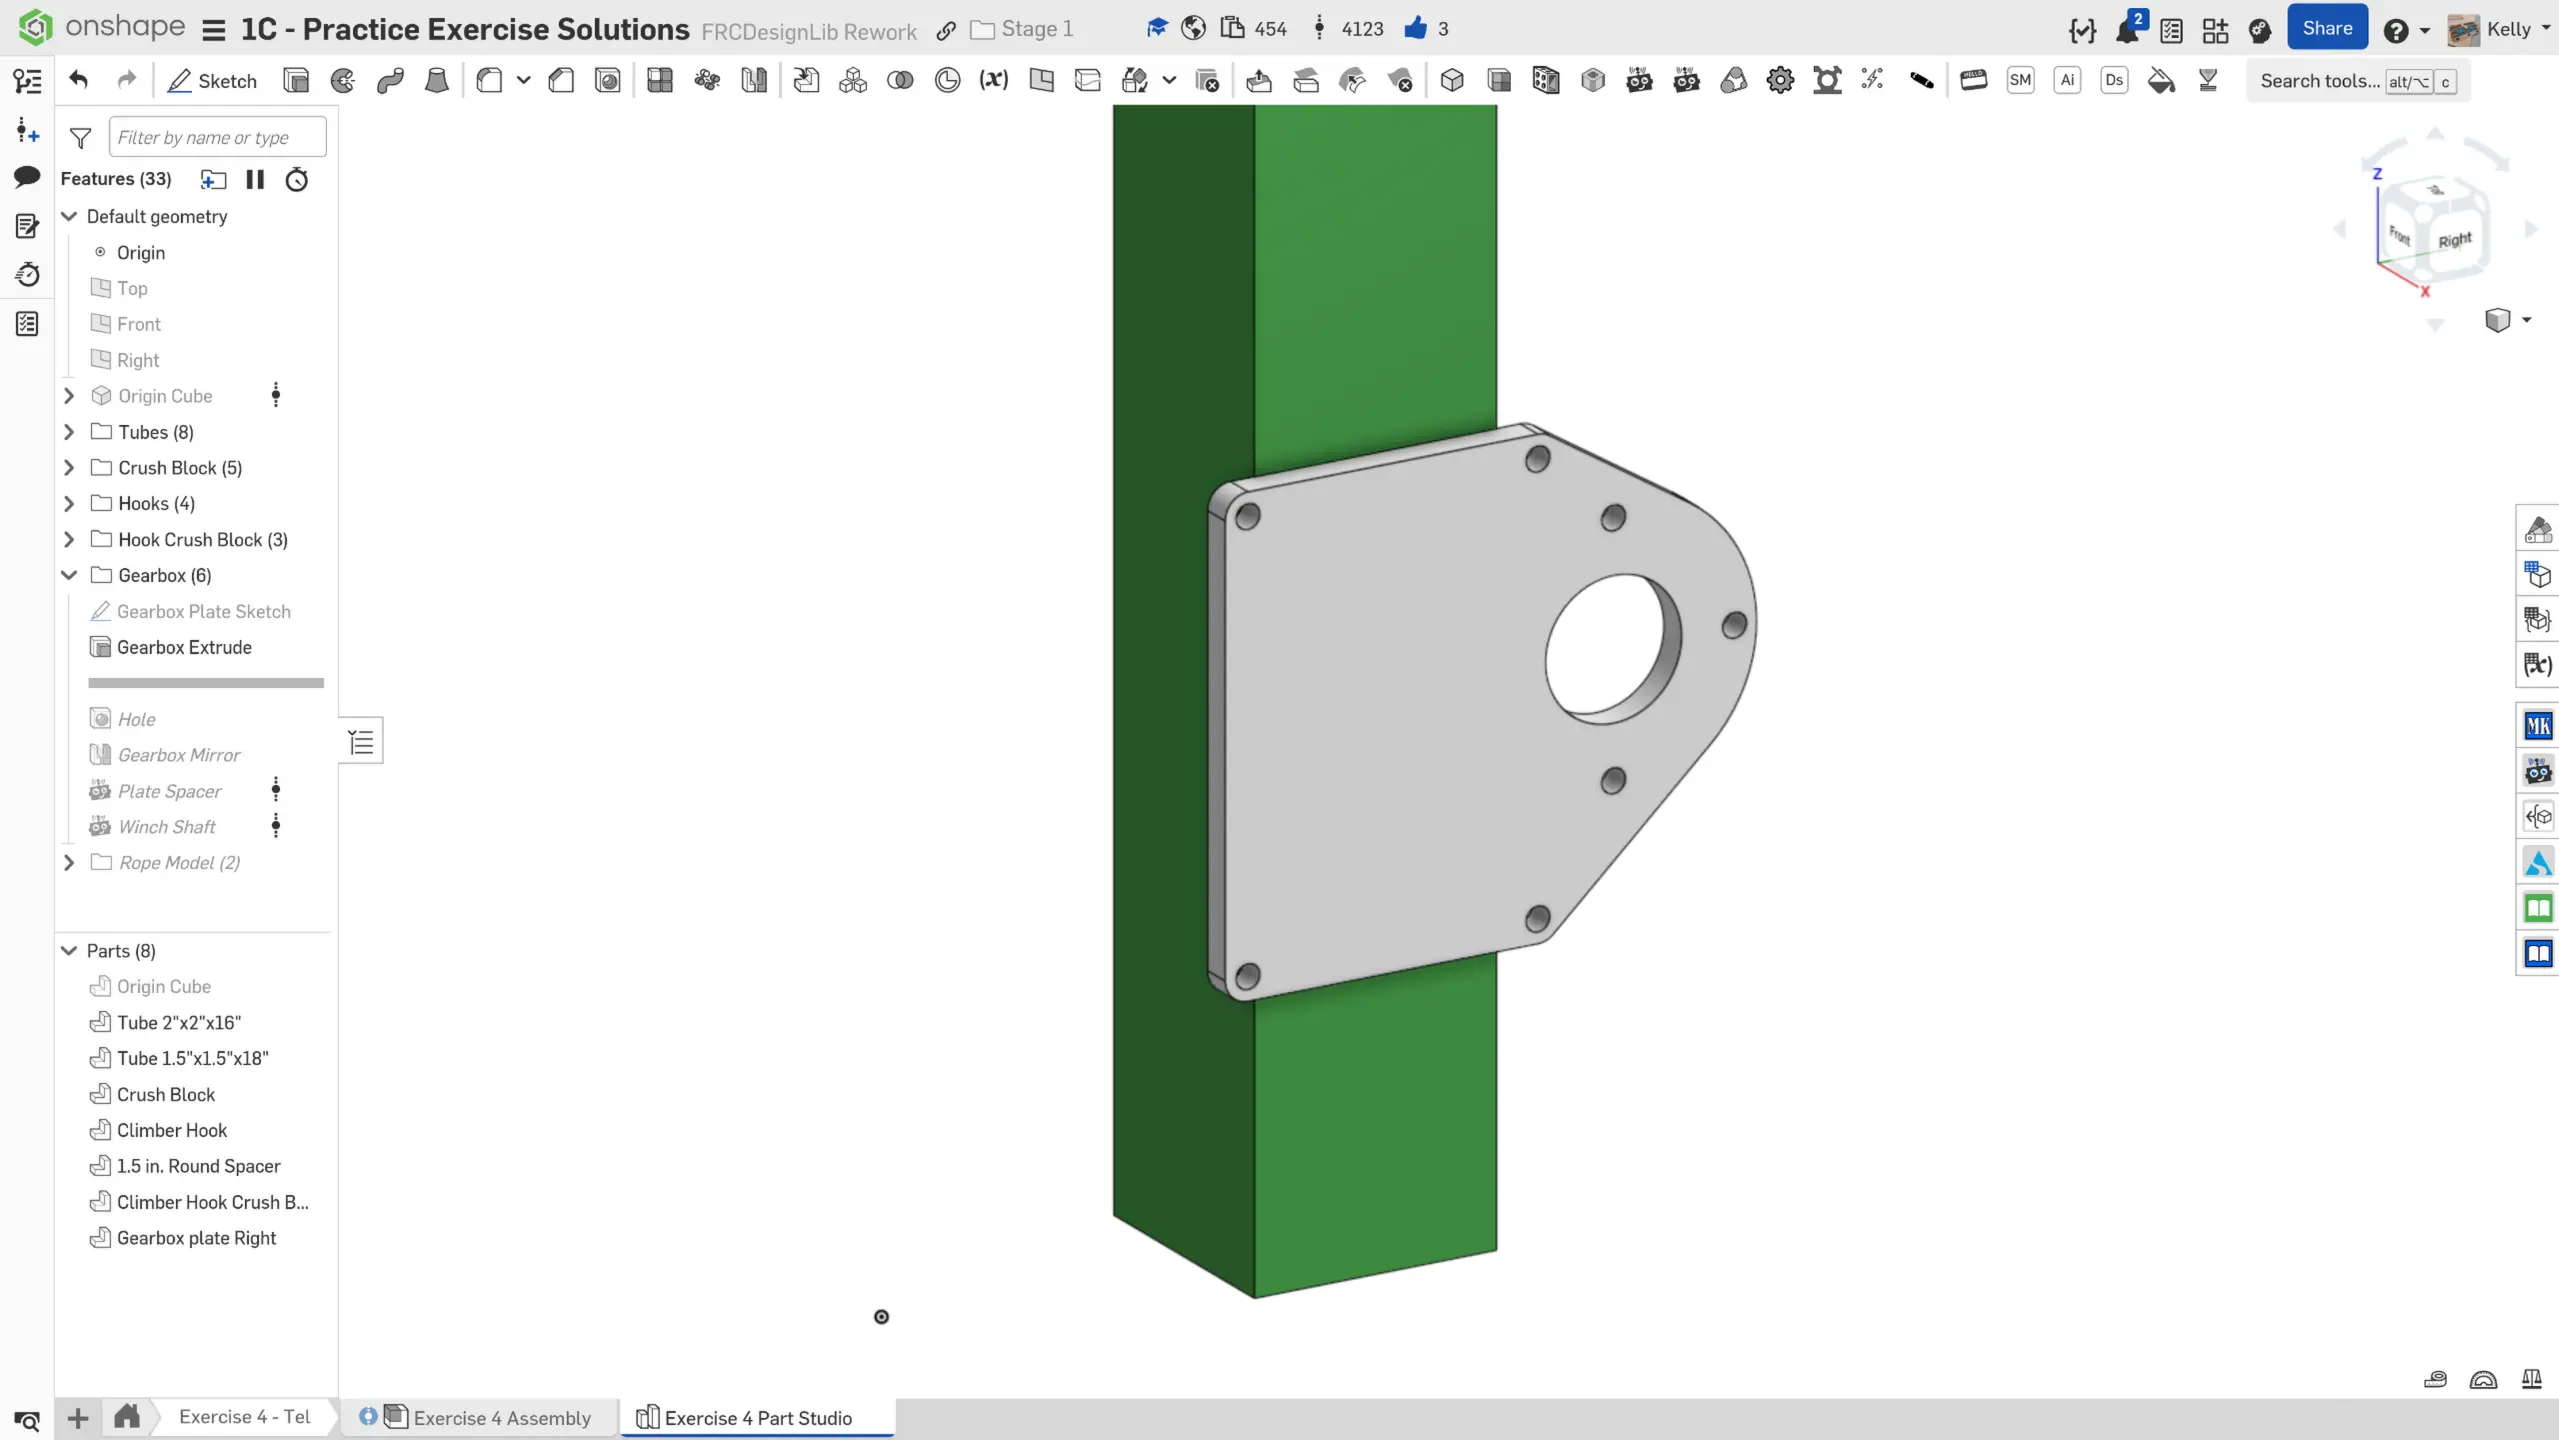Click the notifications bell icon
The width and height of the screenshot is (2559, 1440).
pyautogui.click(x=2127, y=30)
